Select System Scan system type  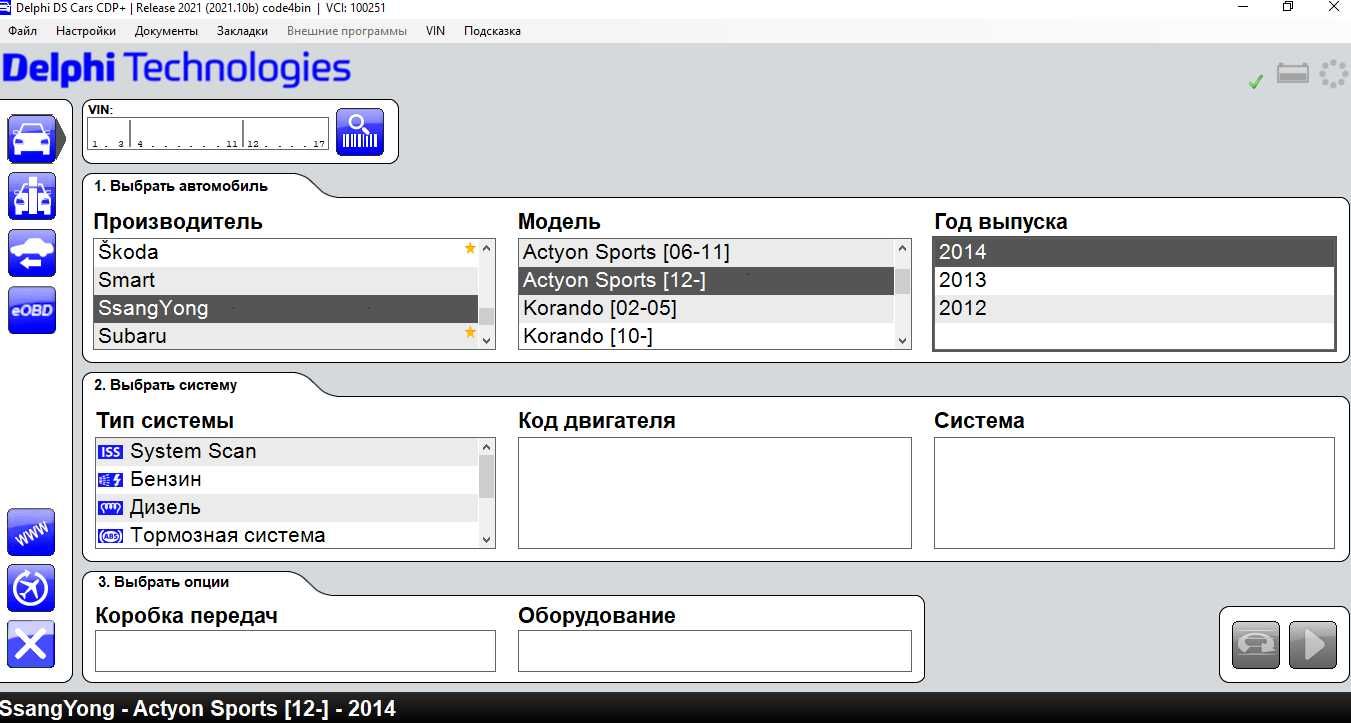coord(287,452)
